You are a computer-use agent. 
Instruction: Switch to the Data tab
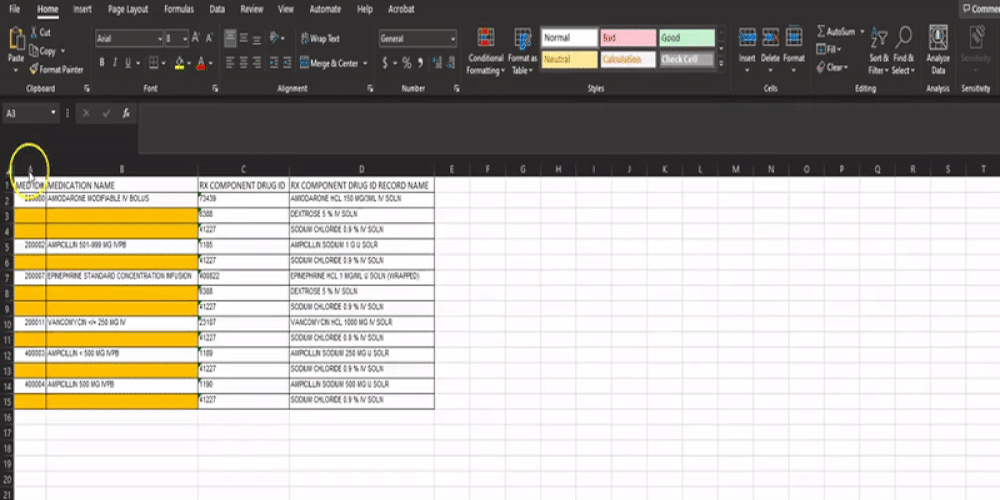(x=217, y=9)
